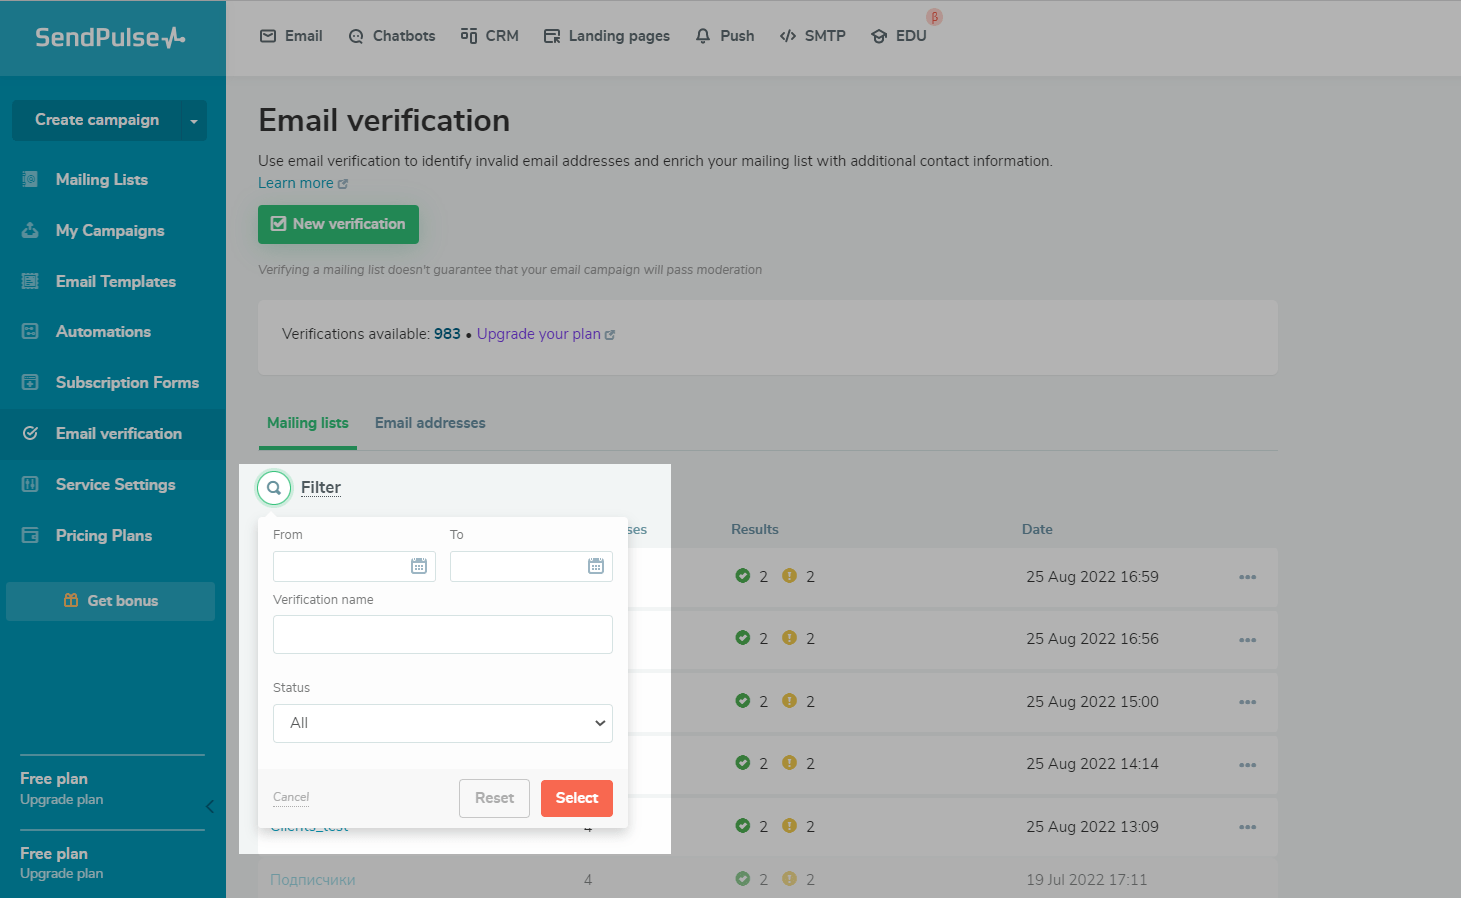
Task: Expand the Create campaign dropdown arrow
Action: pos(193,121)
